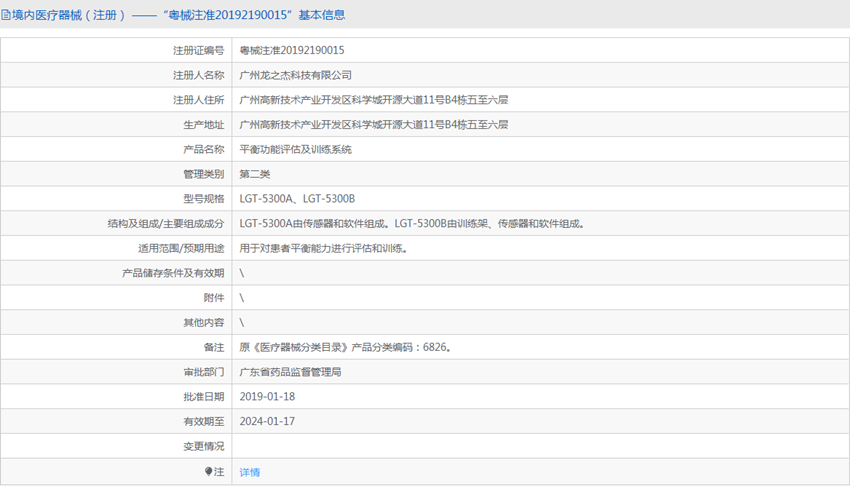Click the 产品储存条件及有效期 label

pyautogui.click(x=173, y=273)
